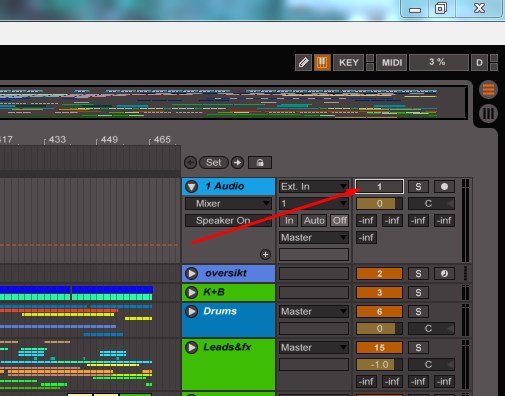Screen dimensions: 505x396
Task: Click output channel field on oversikt track
Action: coord(314,273)
